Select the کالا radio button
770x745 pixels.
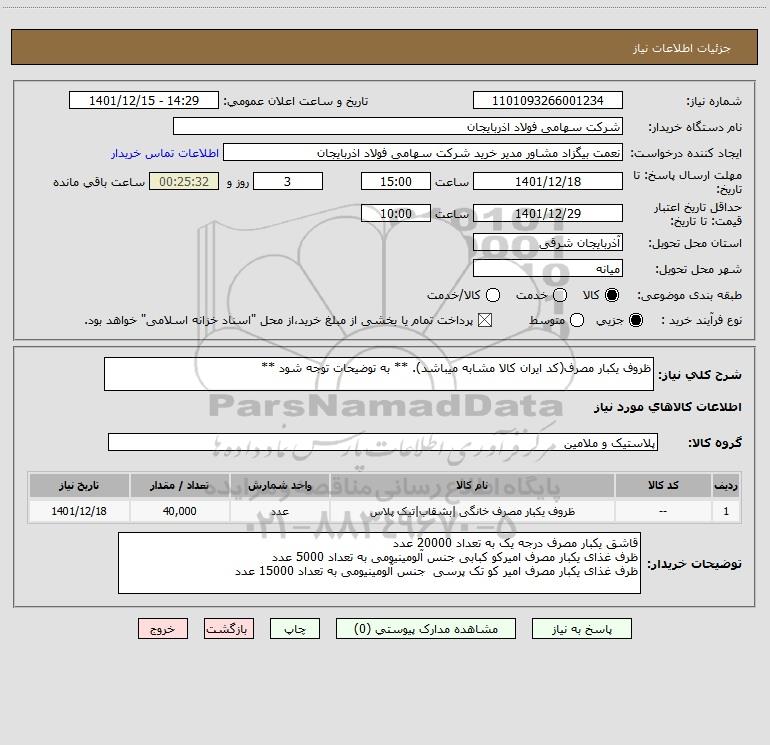tap(612, 295)
